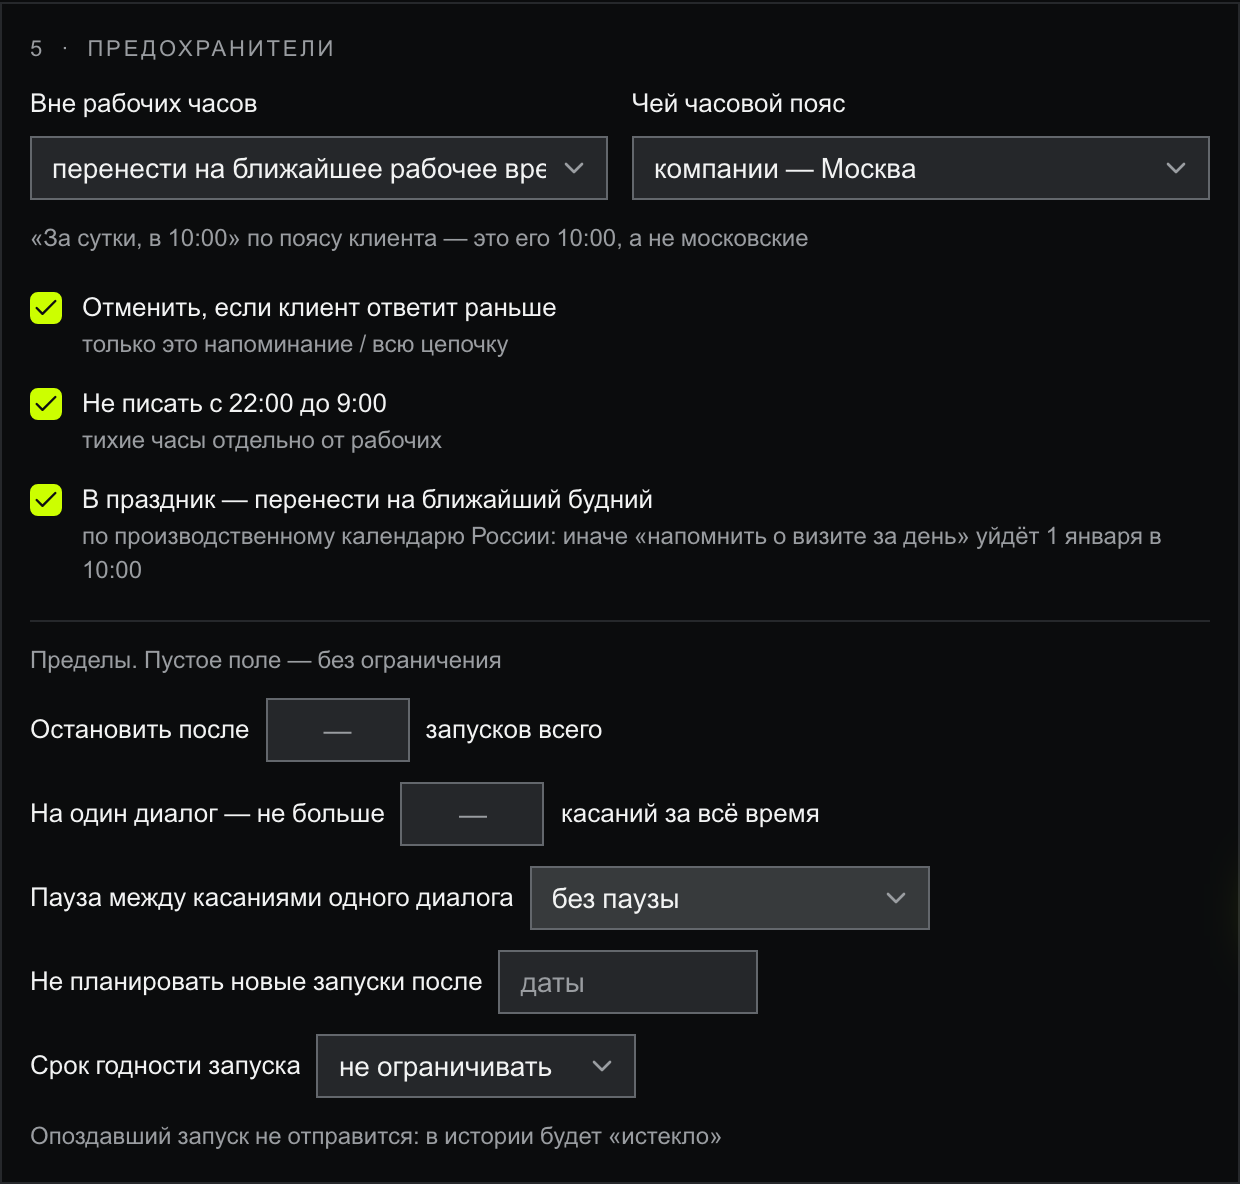Toggle the «Не писать с 22:00 до 9:00» checkbox
This screenshot has height=1184, width=1240.
tap(46, 404)
